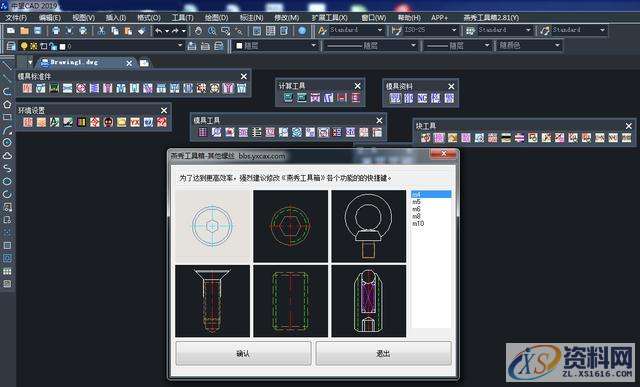
Task: Click the Open file folder icon
Action: pyautogui.click(x=24, y=31)
